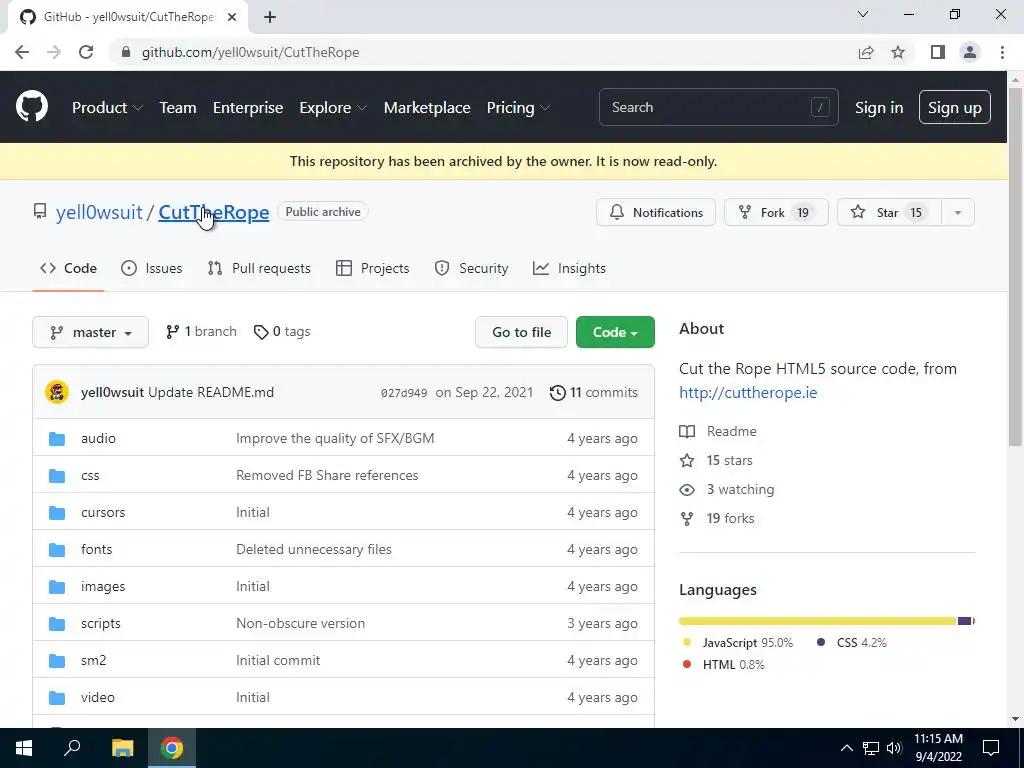
Task: Switch to the Projects tab
Action: click(372, 268)
